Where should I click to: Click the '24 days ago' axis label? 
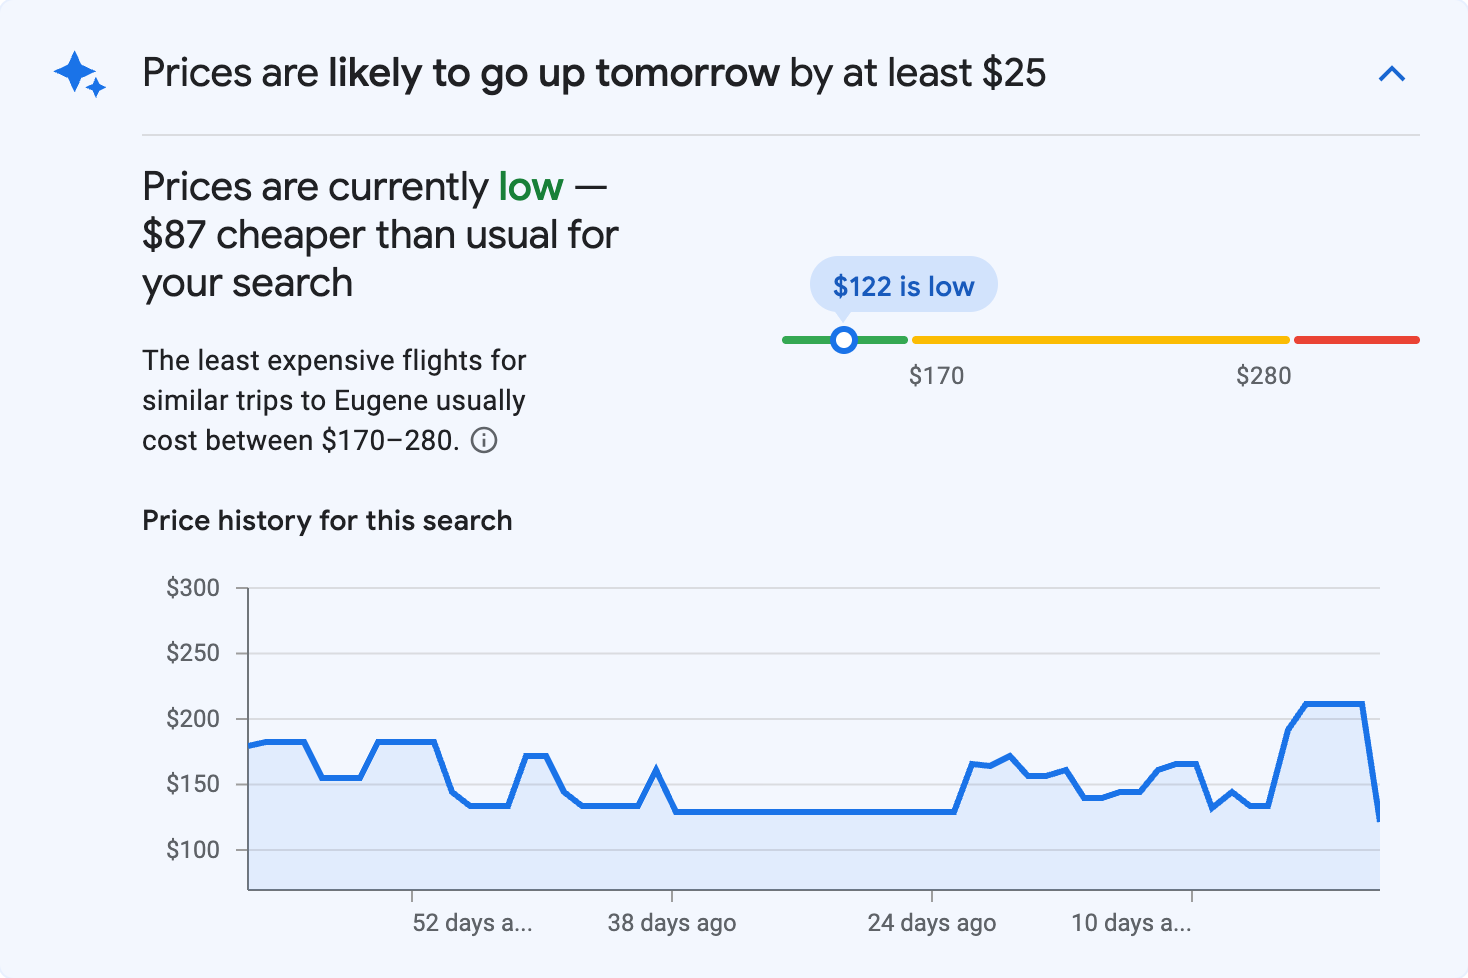pyautogui.click(x=931, y=923)
